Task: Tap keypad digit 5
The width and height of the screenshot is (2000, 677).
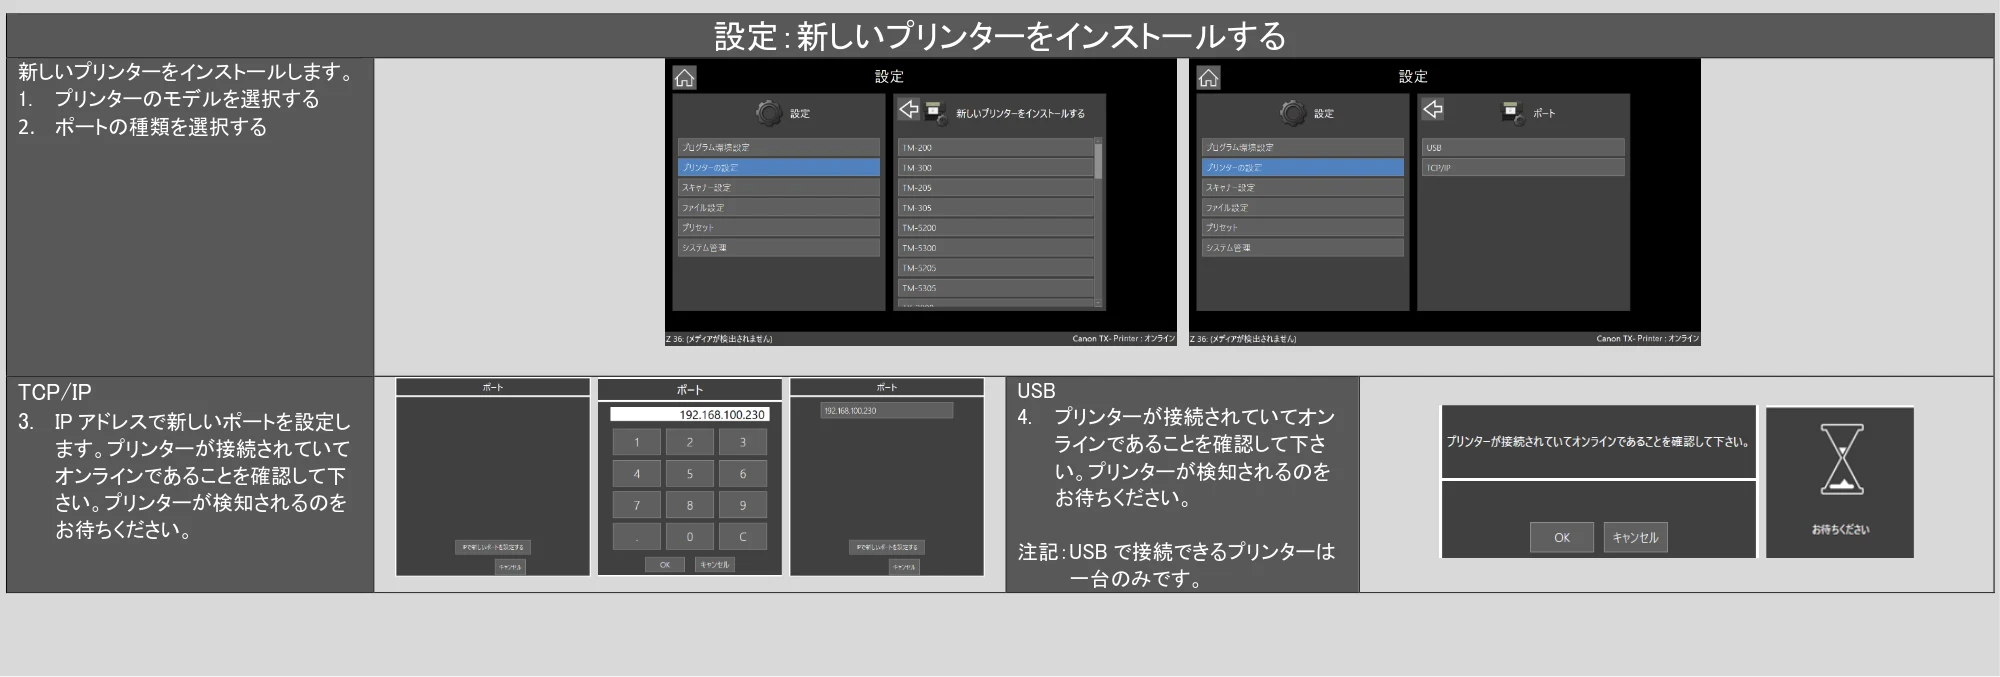Action: pyautogui.click(x=689, y=473)
